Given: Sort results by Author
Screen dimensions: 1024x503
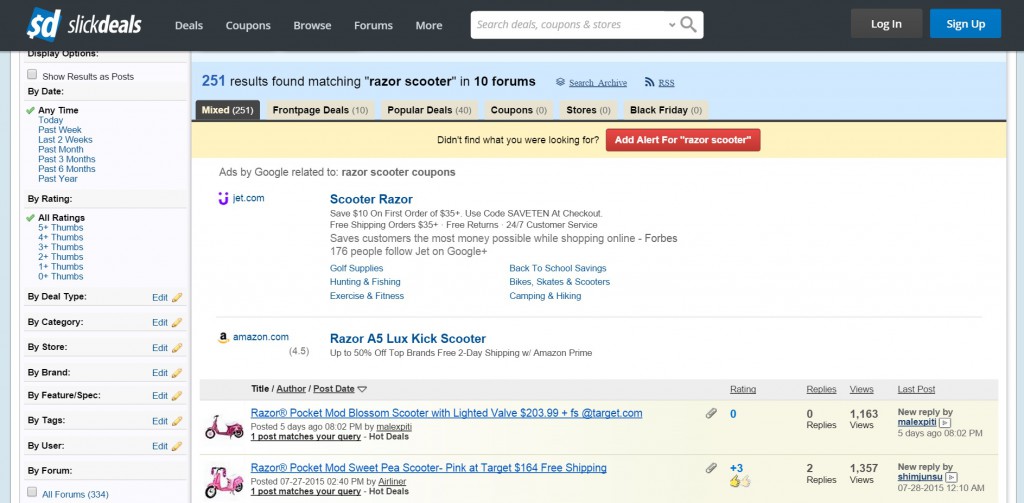Looking at the screenshot, I should click(291, 389).
